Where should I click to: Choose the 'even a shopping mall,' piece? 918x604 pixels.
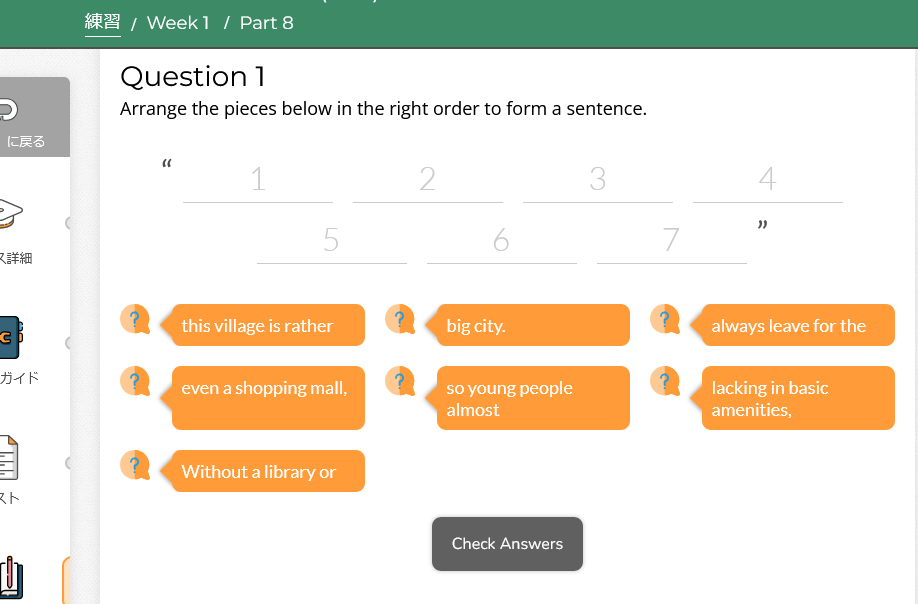tap(267, 397)
